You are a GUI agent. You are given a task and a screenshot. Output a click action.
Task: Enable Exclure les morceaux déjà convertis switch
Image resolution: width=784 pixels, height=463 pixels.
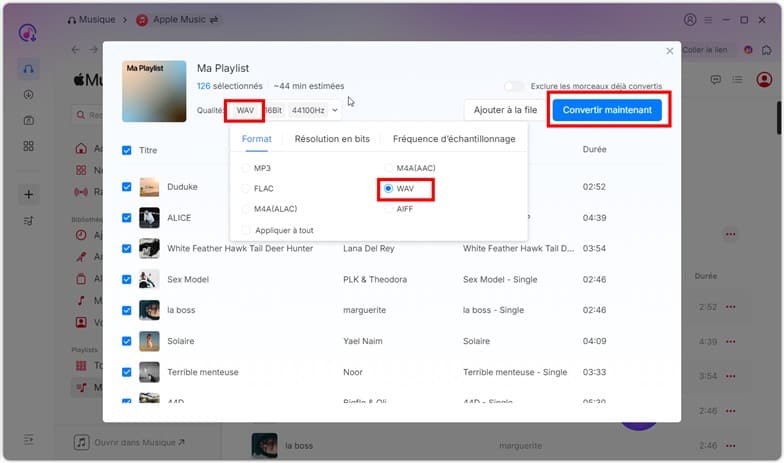(x=514, y=86)
